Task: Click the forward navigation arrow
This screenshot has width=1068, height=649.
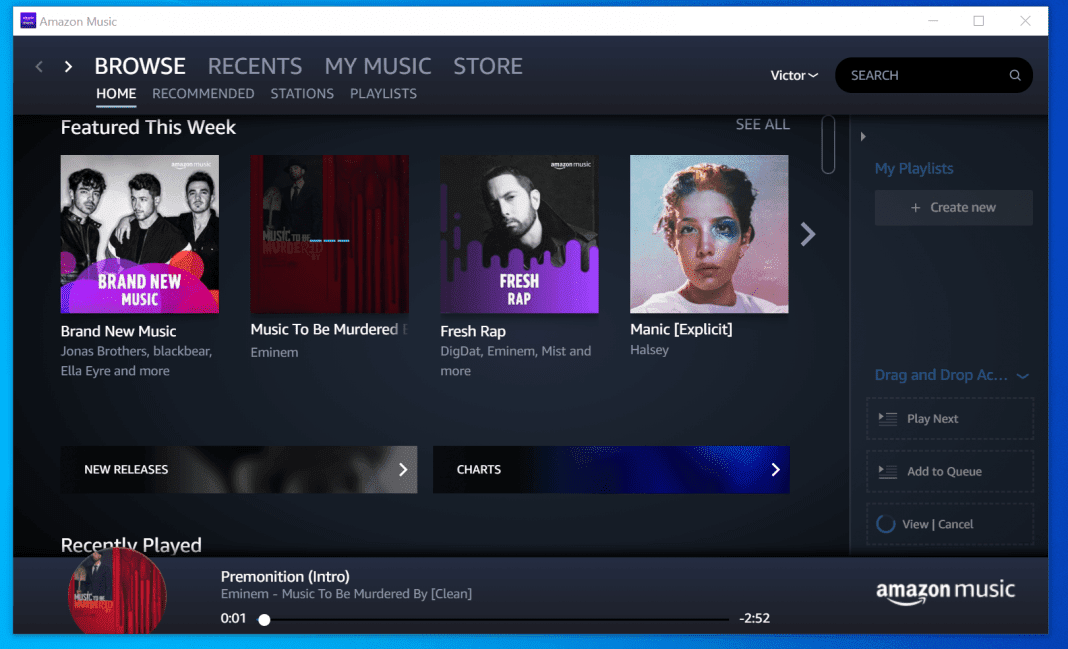Action: click(66, 66)
